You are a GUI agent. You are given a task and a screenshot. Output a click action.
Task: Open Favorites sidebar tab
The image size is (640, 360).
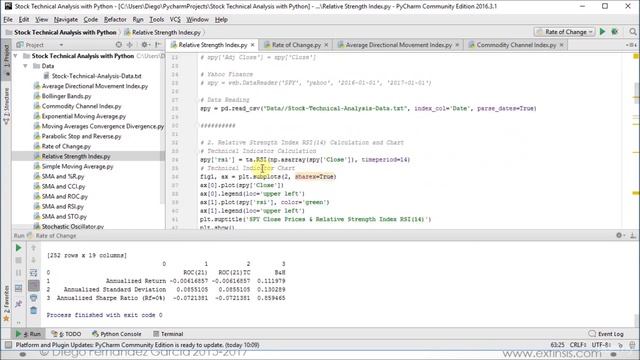6,303
